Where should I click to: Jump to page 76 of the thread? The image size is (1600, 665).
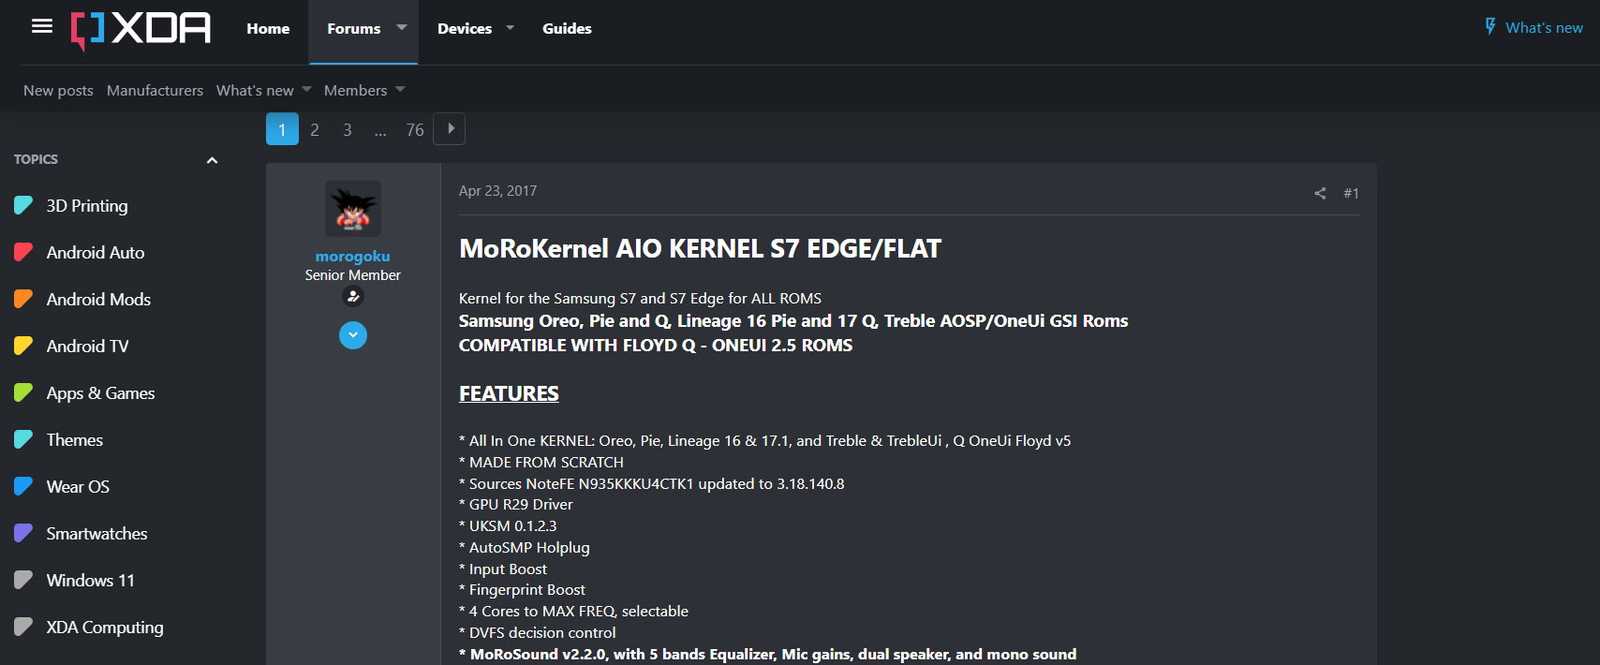coord(415,130)
